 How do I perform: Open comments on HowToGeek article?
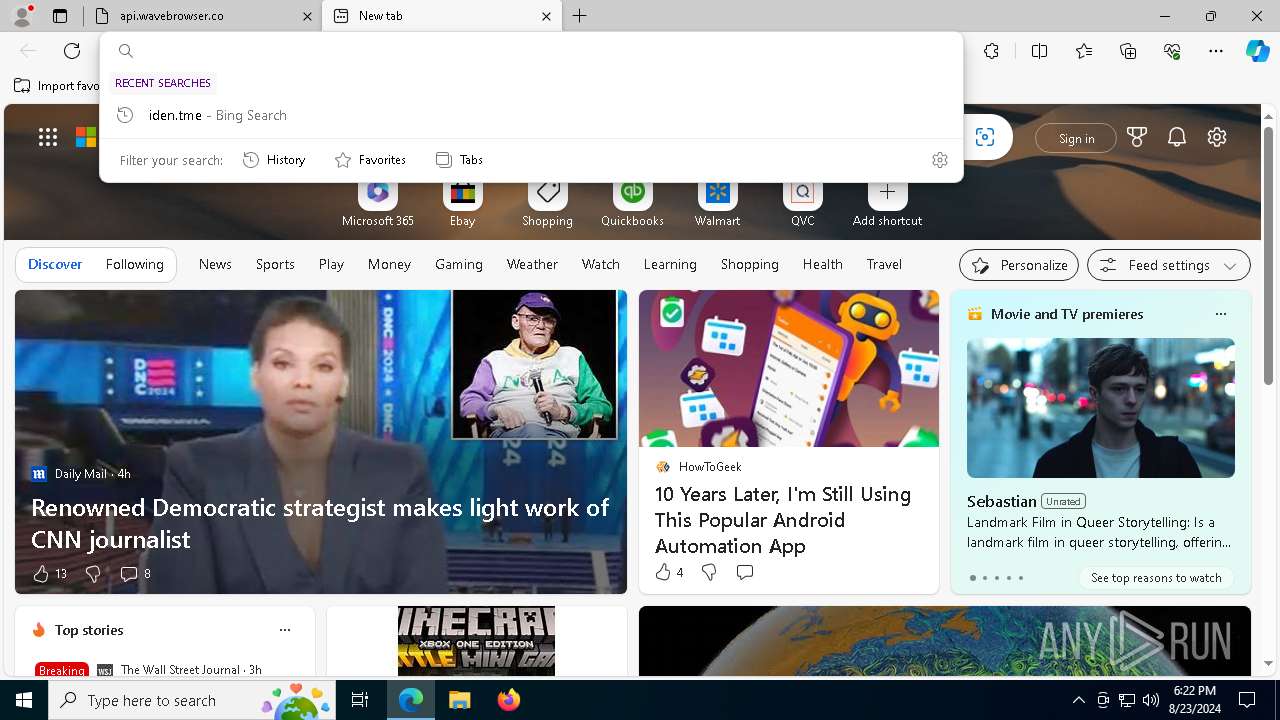(x=745, y=572)
